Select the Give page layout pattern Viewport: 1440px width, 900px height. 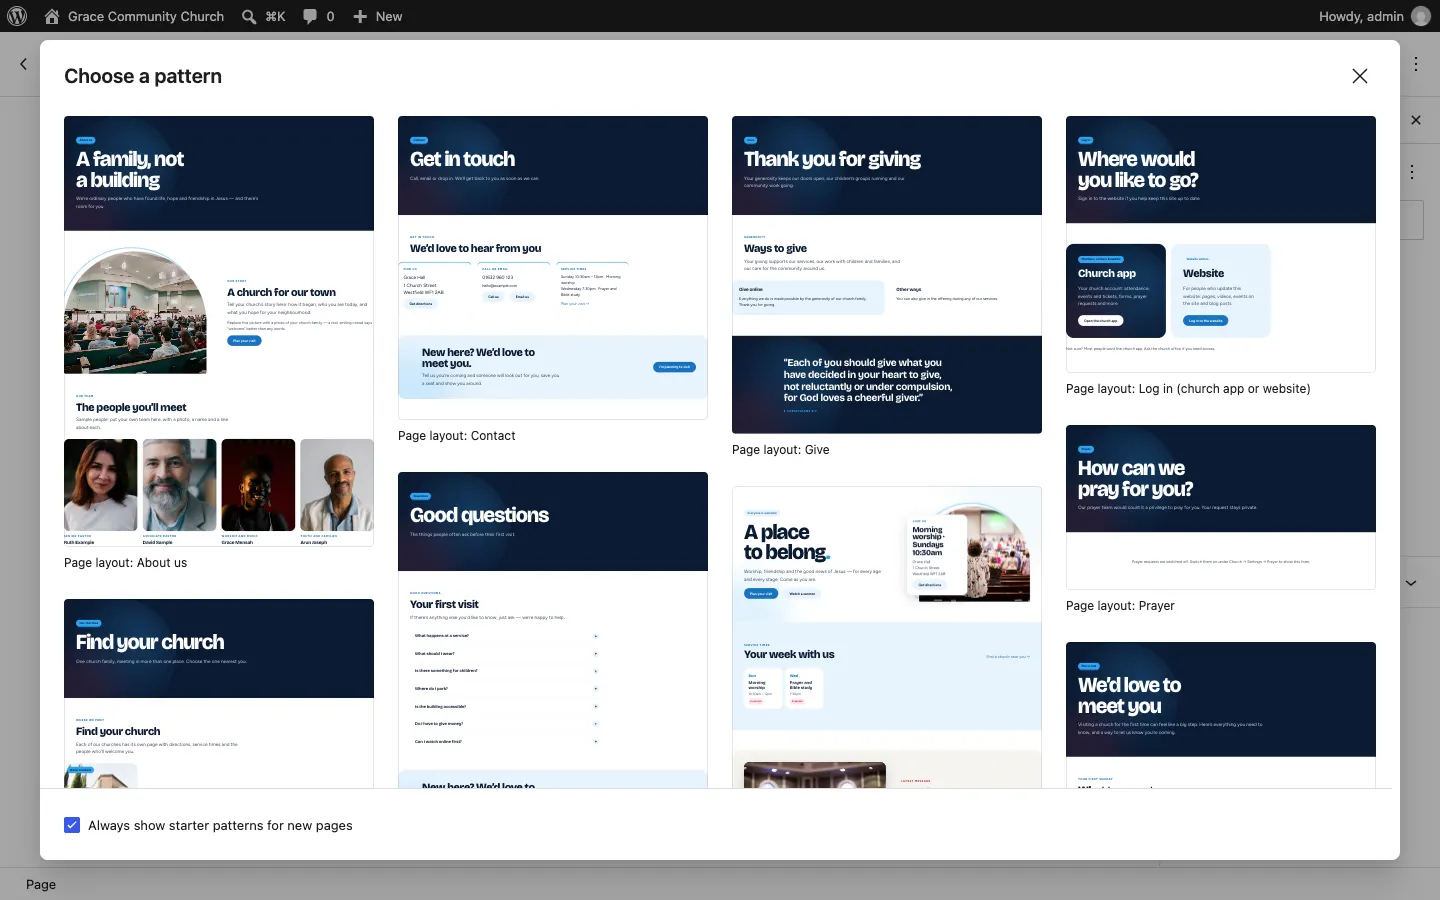tap(887, 274)
